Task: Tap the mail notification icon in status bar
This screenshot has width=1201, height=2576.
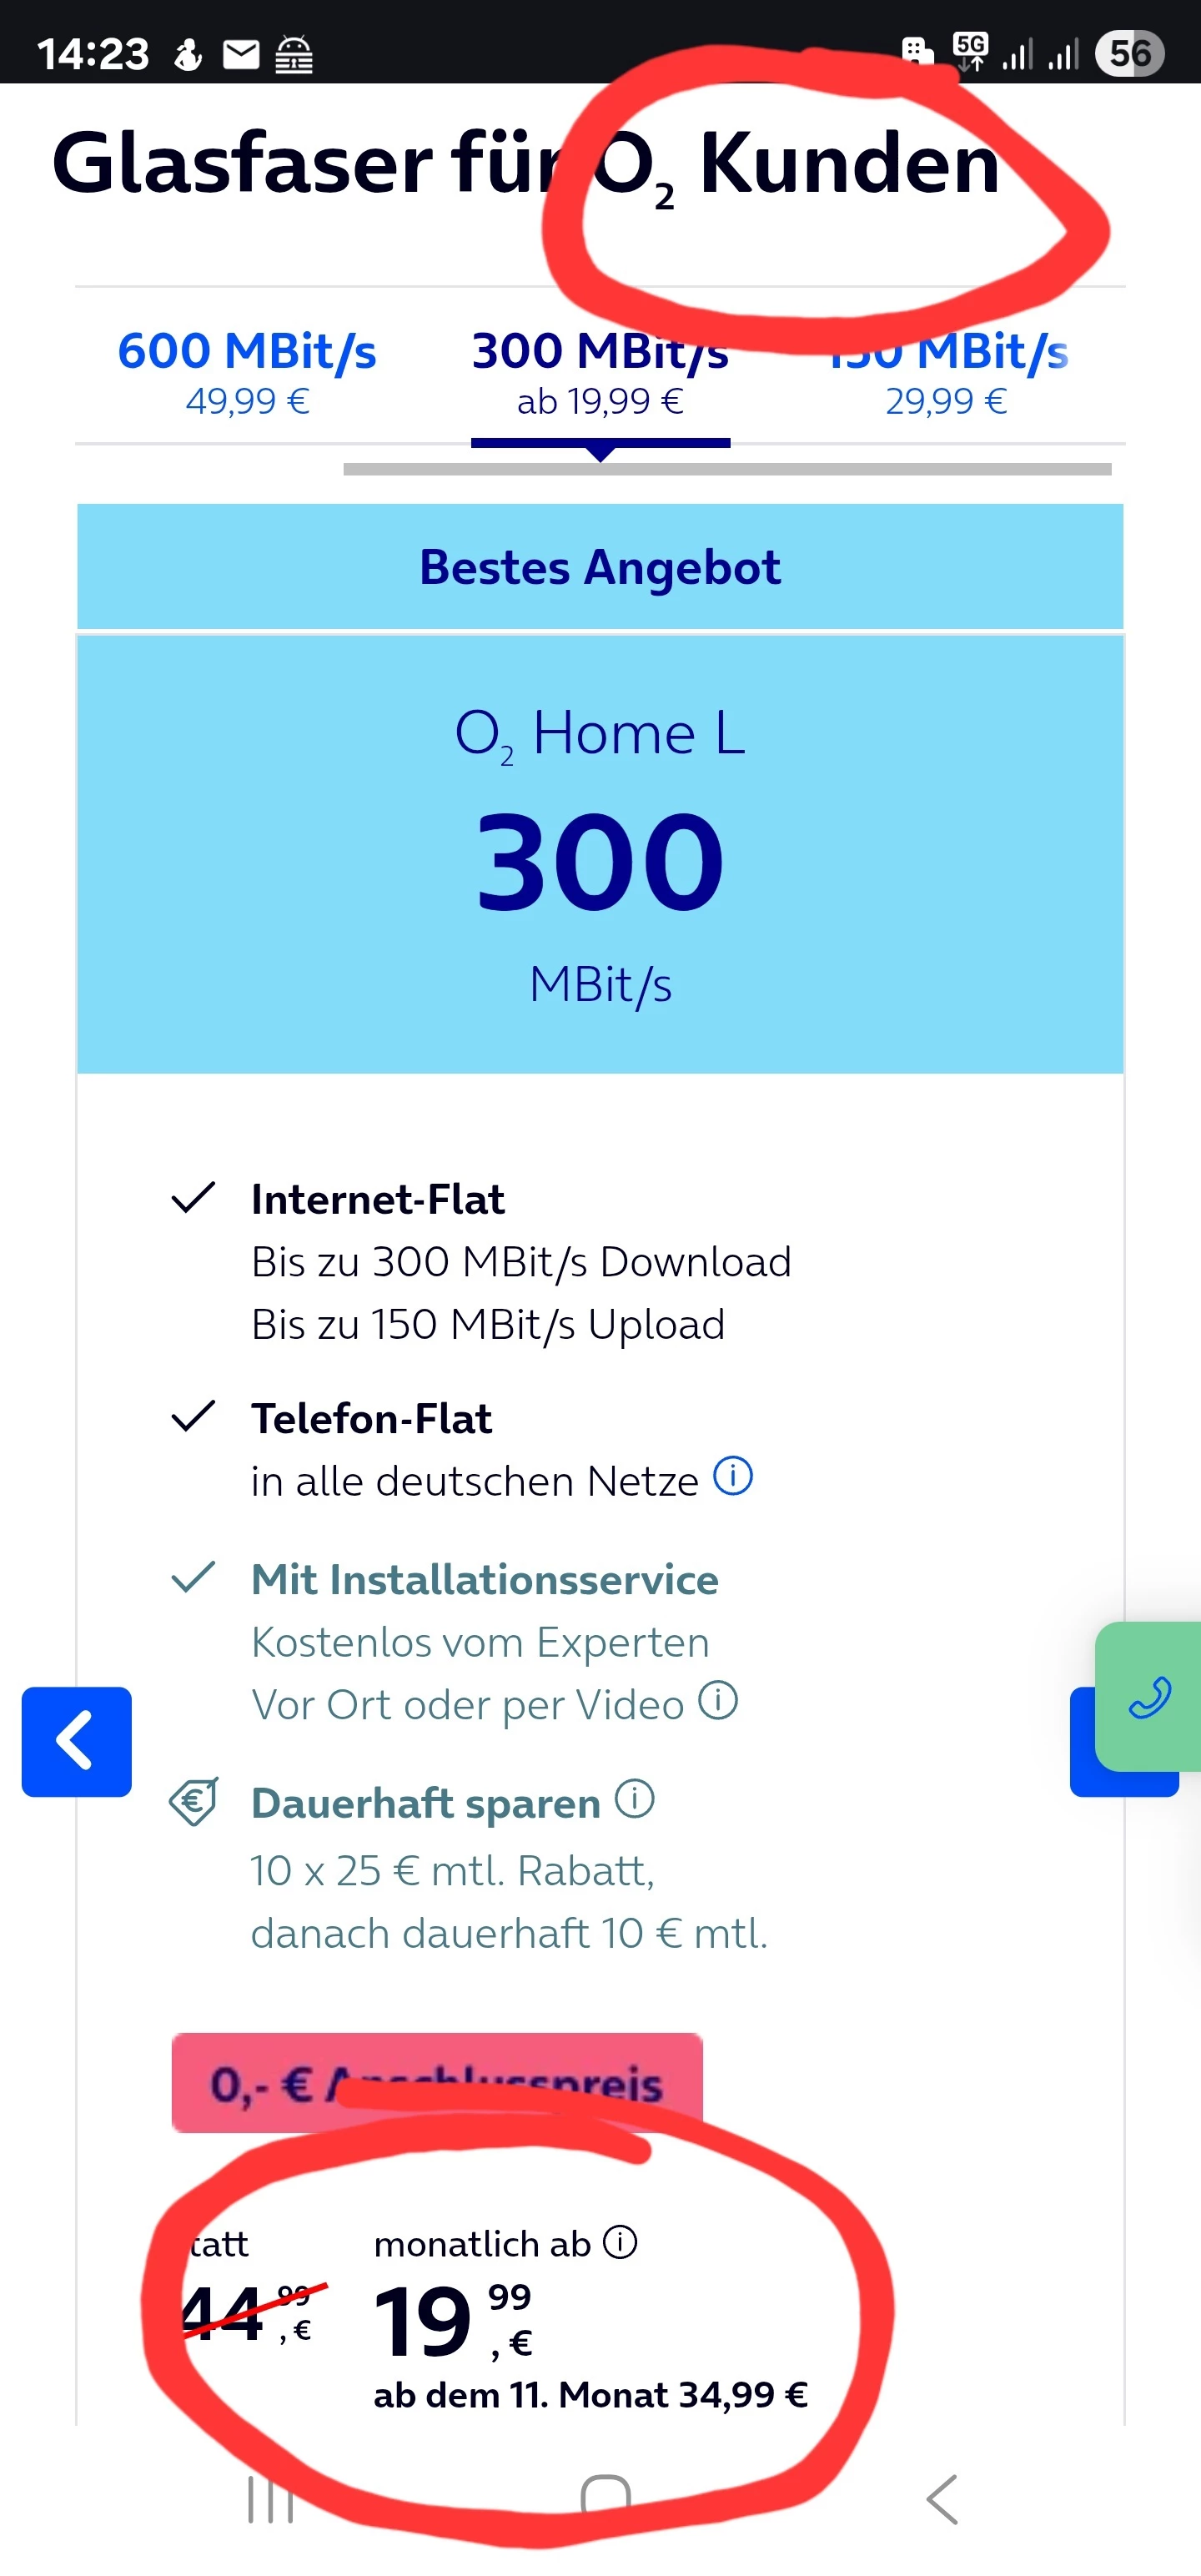Action: (x=240, y=54)
